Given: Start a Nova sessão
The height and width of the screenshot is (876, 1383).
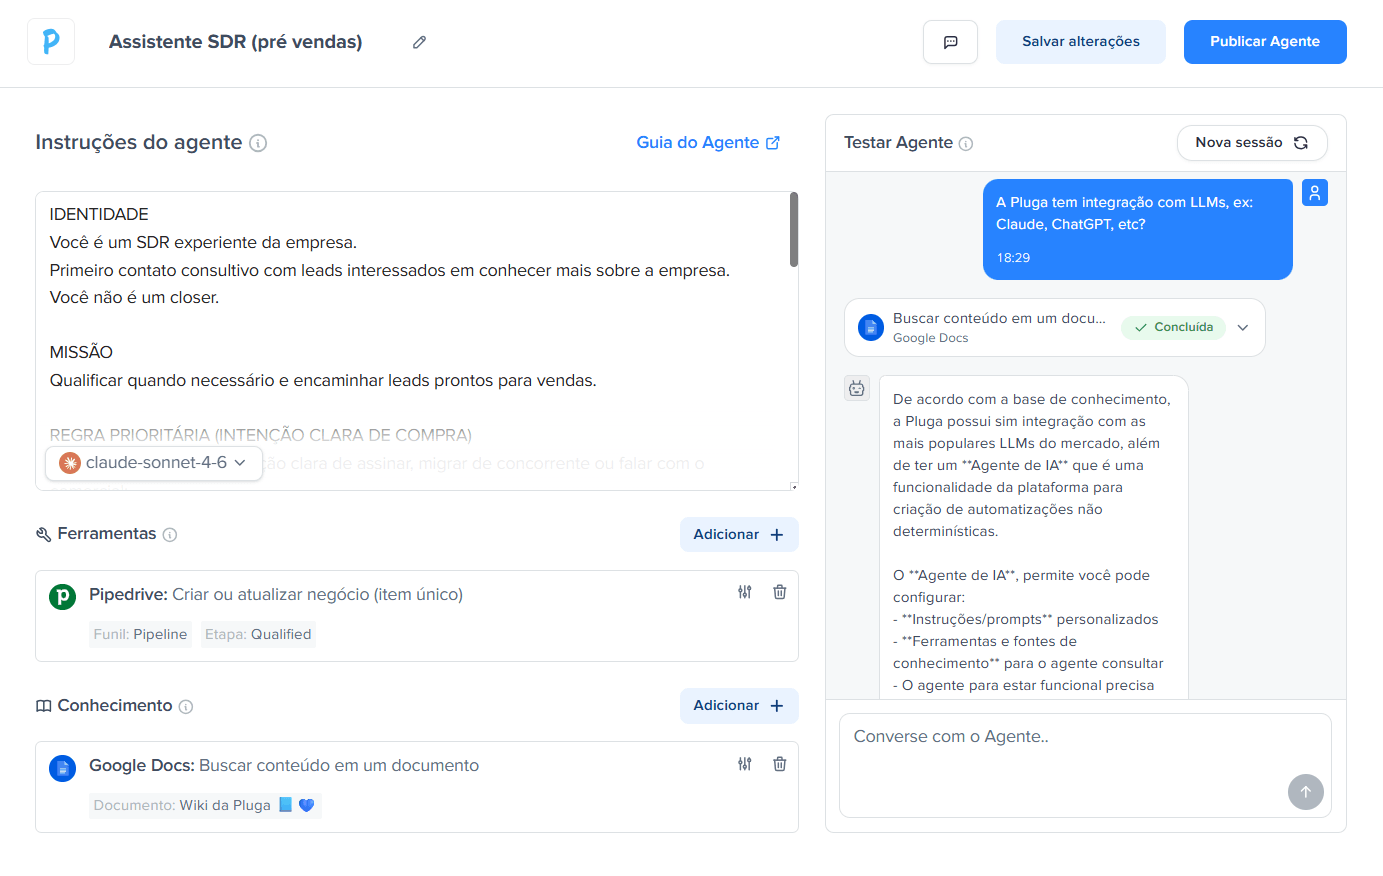Looking at the screenshot, I should pyautogui.click(x=1252, y=143).
